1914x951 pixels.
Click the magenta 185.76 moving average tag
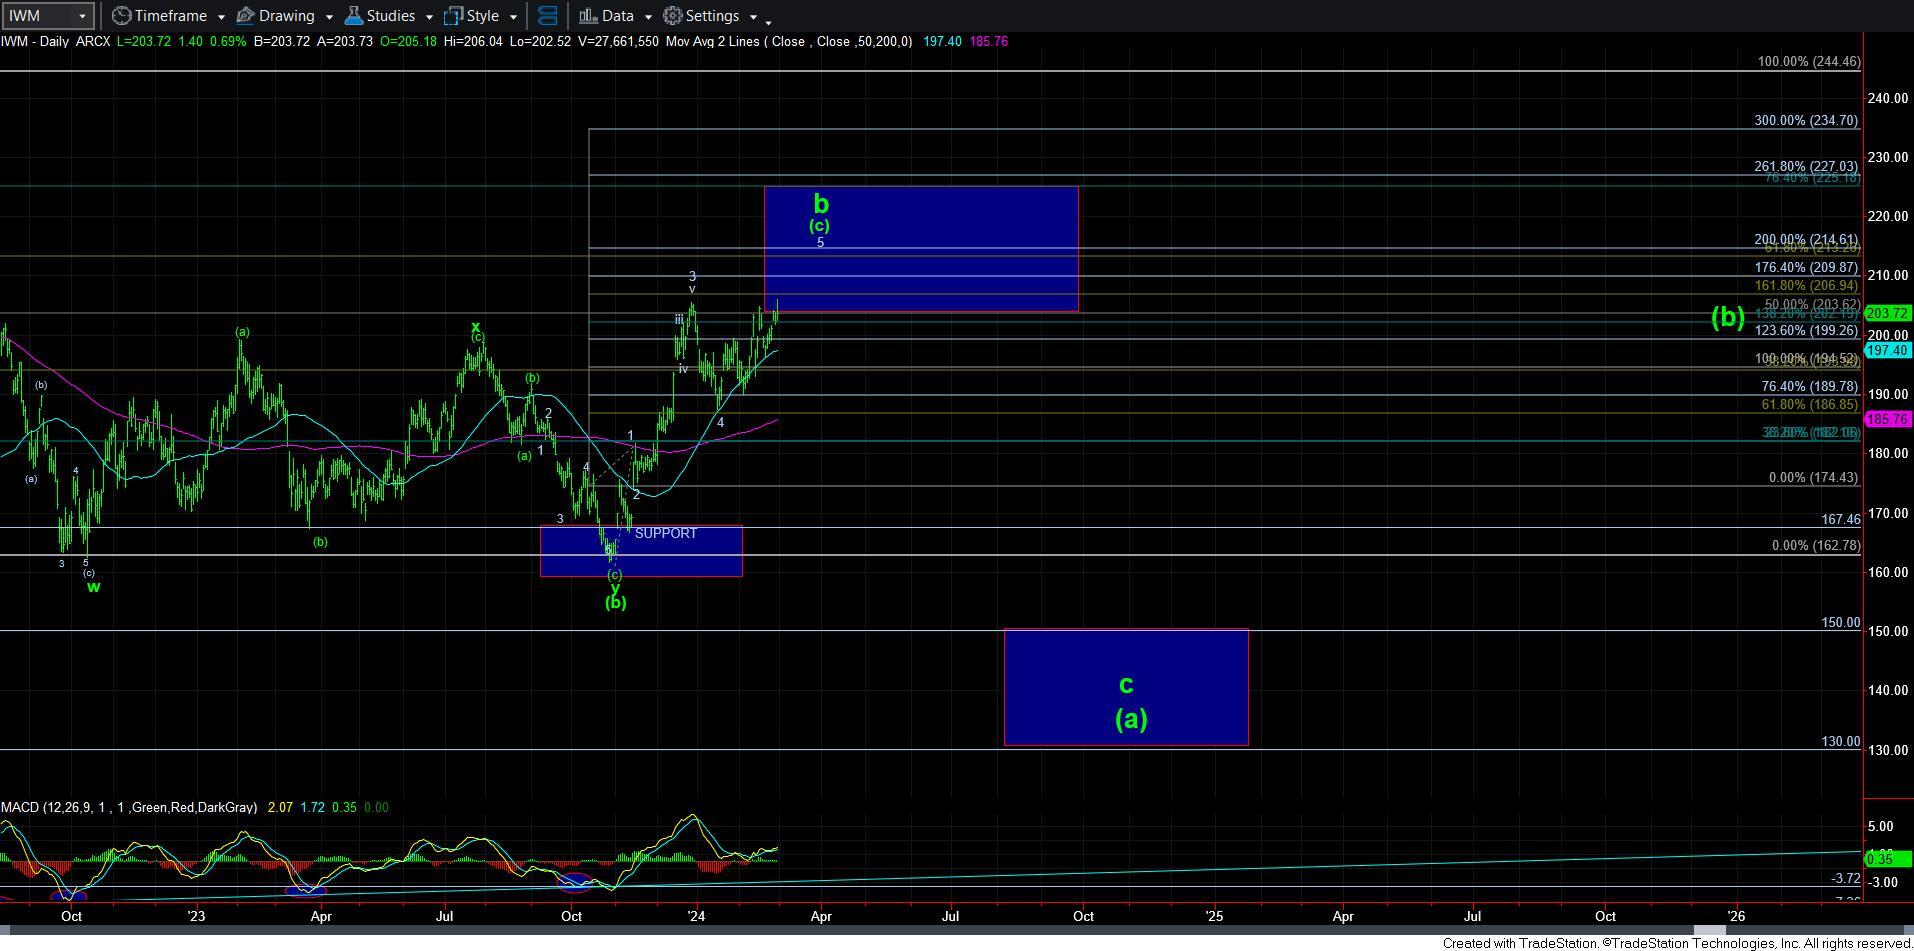(1888, 419)
